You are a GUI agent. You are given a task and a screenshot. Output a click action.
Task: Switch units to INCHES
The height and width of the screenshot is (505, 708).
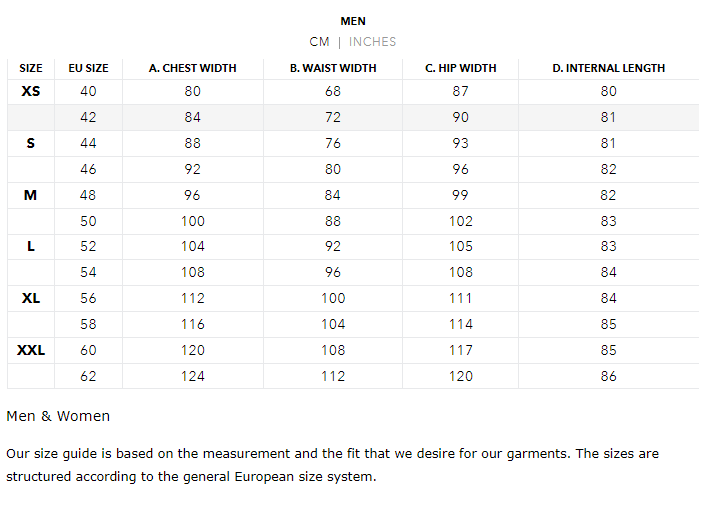(372, 42)
